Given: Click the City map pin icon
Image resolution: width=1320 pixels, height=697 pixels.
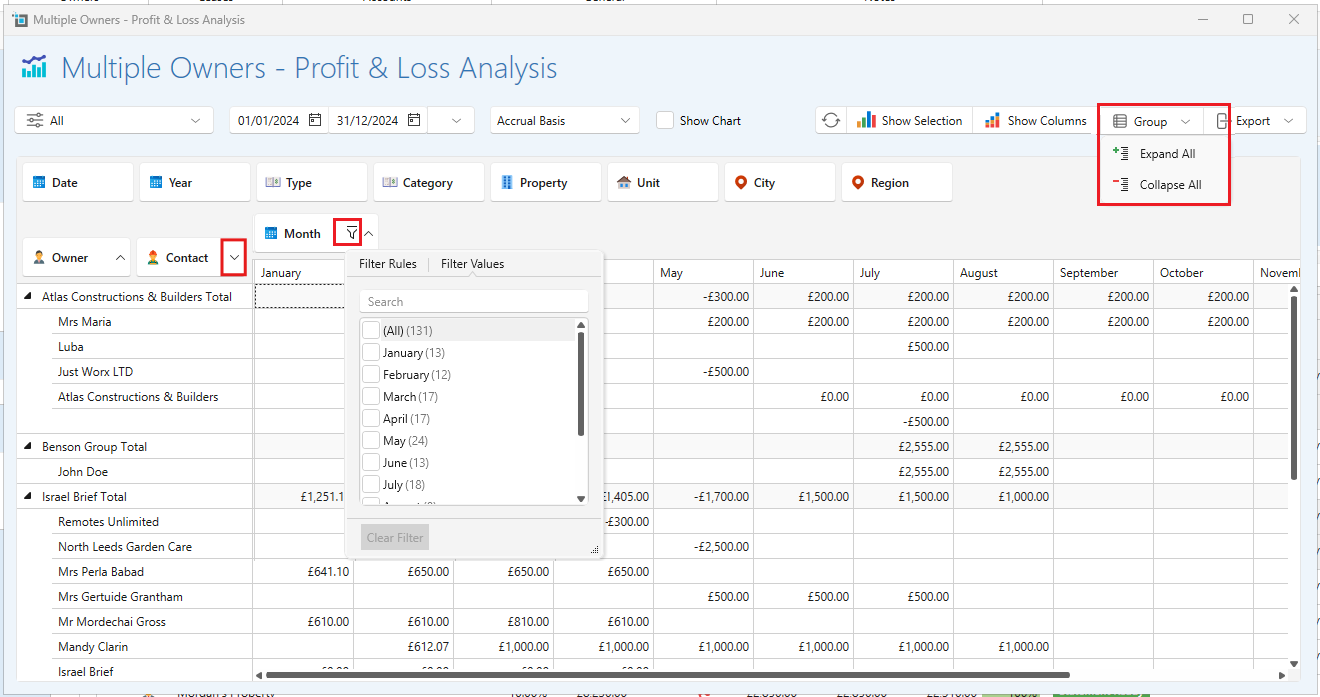Looking at the screenshot, I should [741, 183].
